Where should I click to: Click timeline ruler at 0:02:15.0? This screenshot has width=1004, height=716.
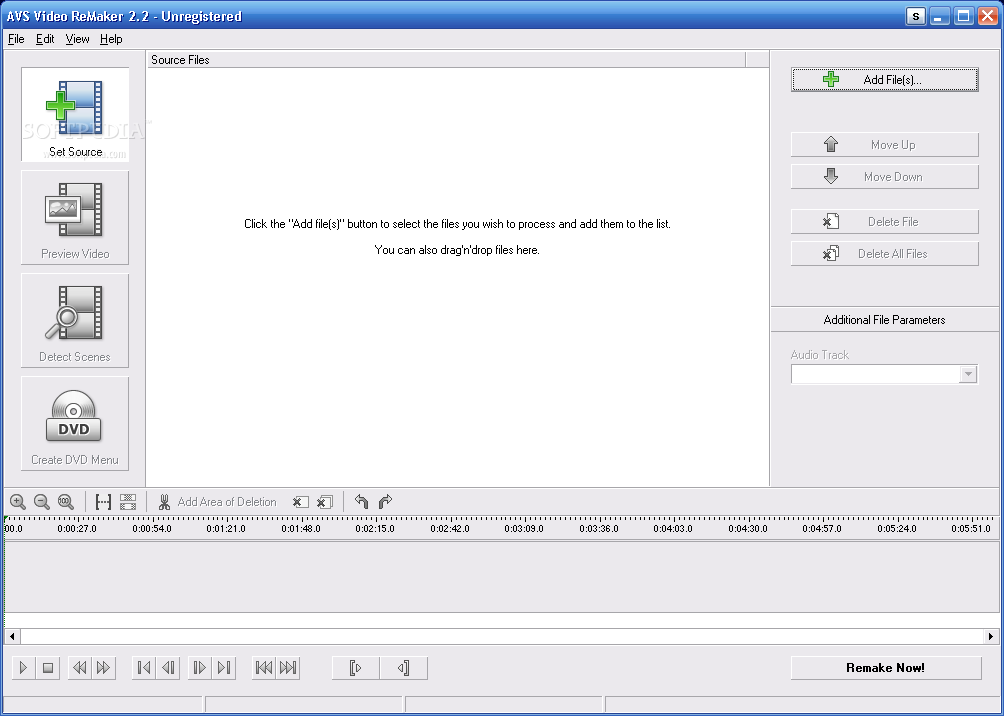pos(375,528)
